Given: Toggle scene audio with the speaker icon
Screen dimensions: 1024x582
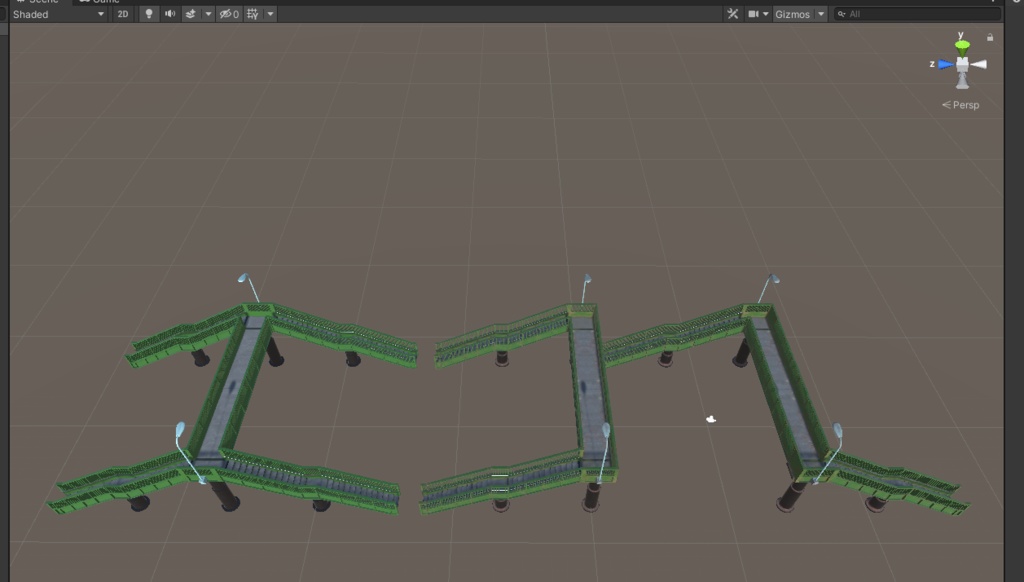Looking at the screenshot, I should point(171,14).
